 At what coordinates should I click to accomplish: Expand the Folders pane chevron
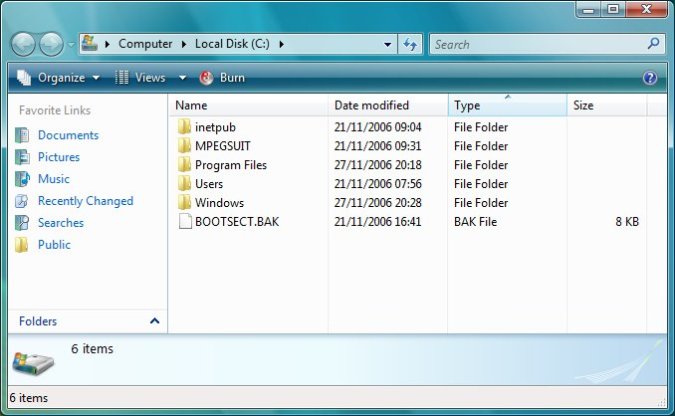155,321
